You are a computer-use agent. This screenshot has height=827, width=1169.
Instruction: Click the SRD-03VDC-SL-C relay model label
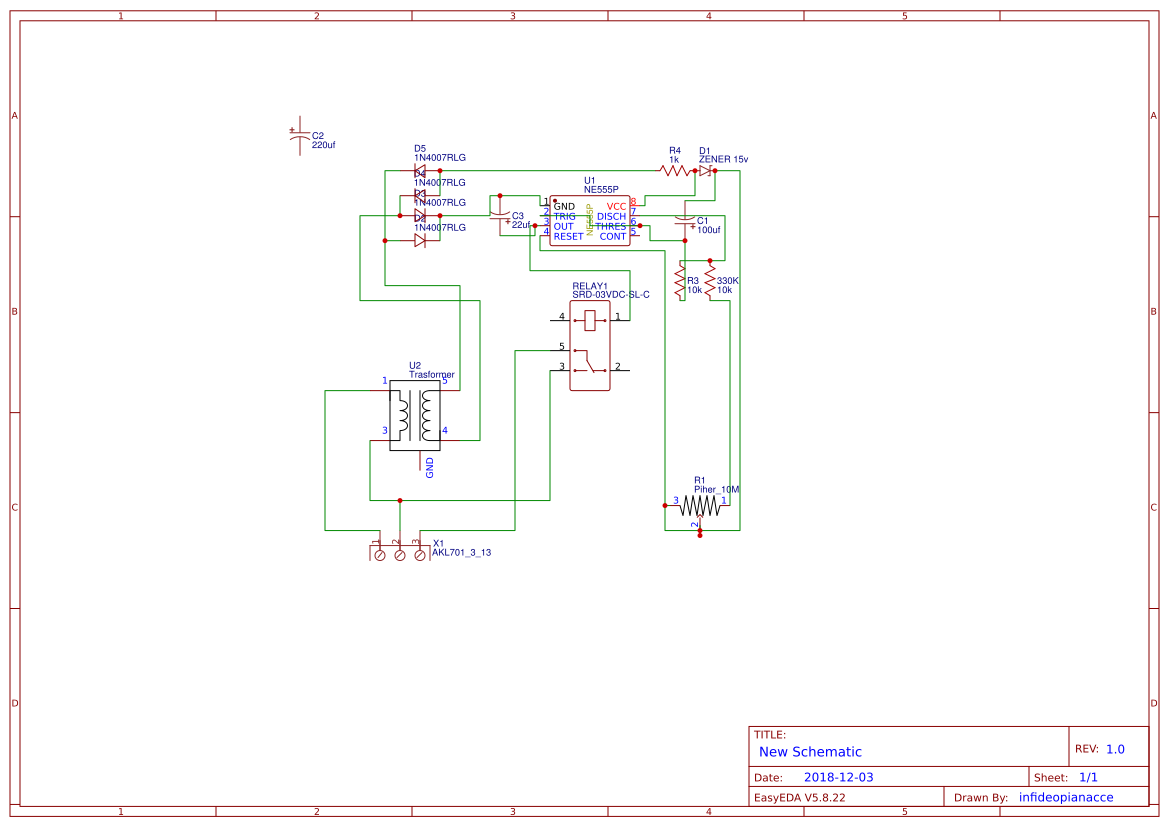pos(611,295)
